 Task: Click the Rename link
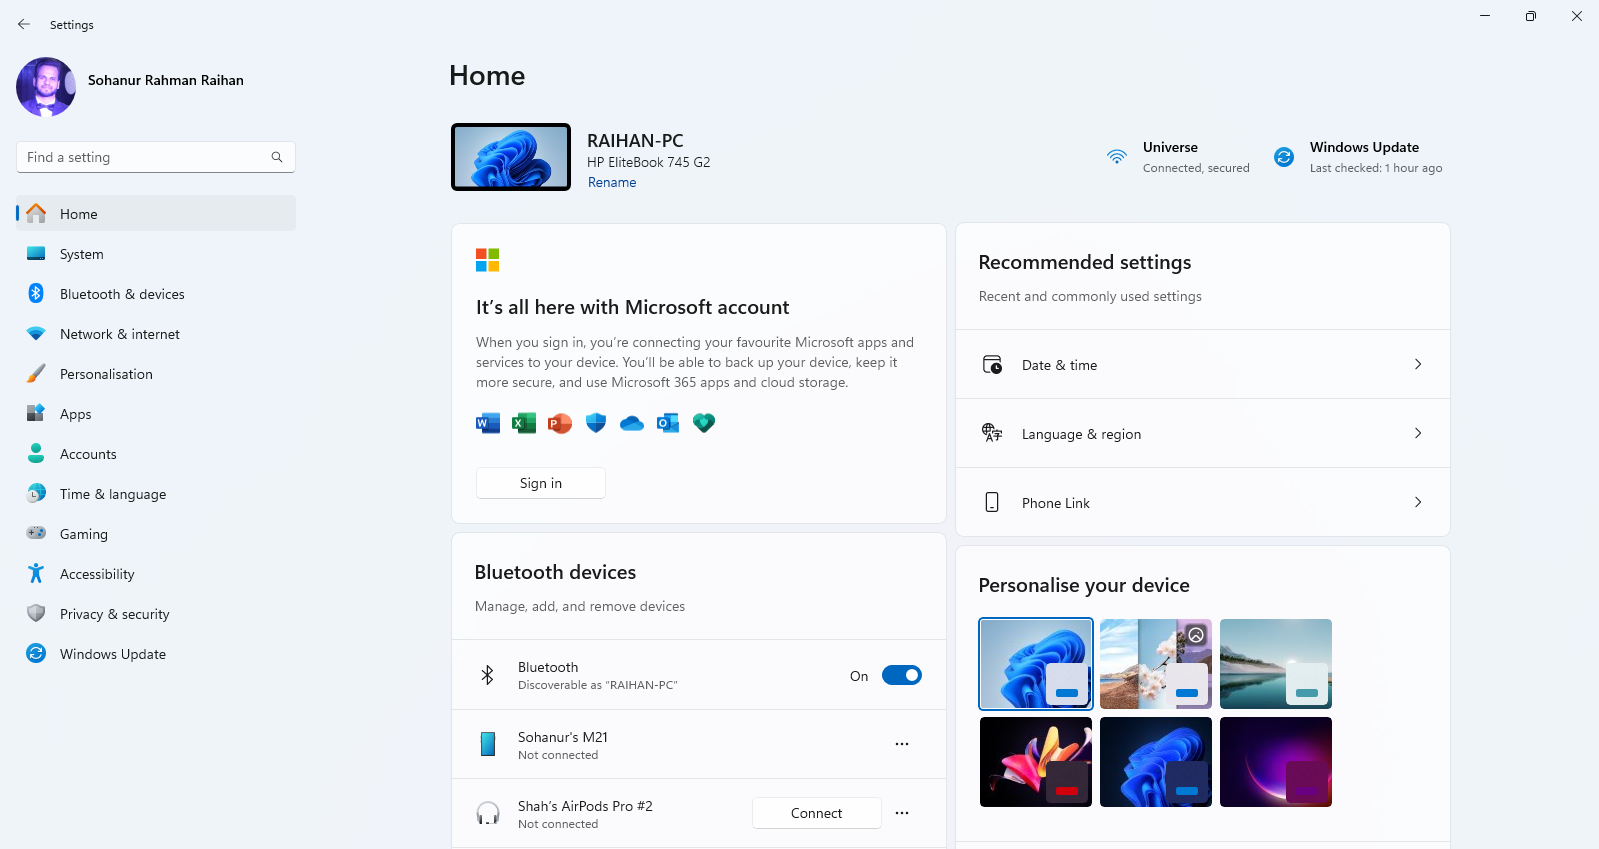pos(612,182)
